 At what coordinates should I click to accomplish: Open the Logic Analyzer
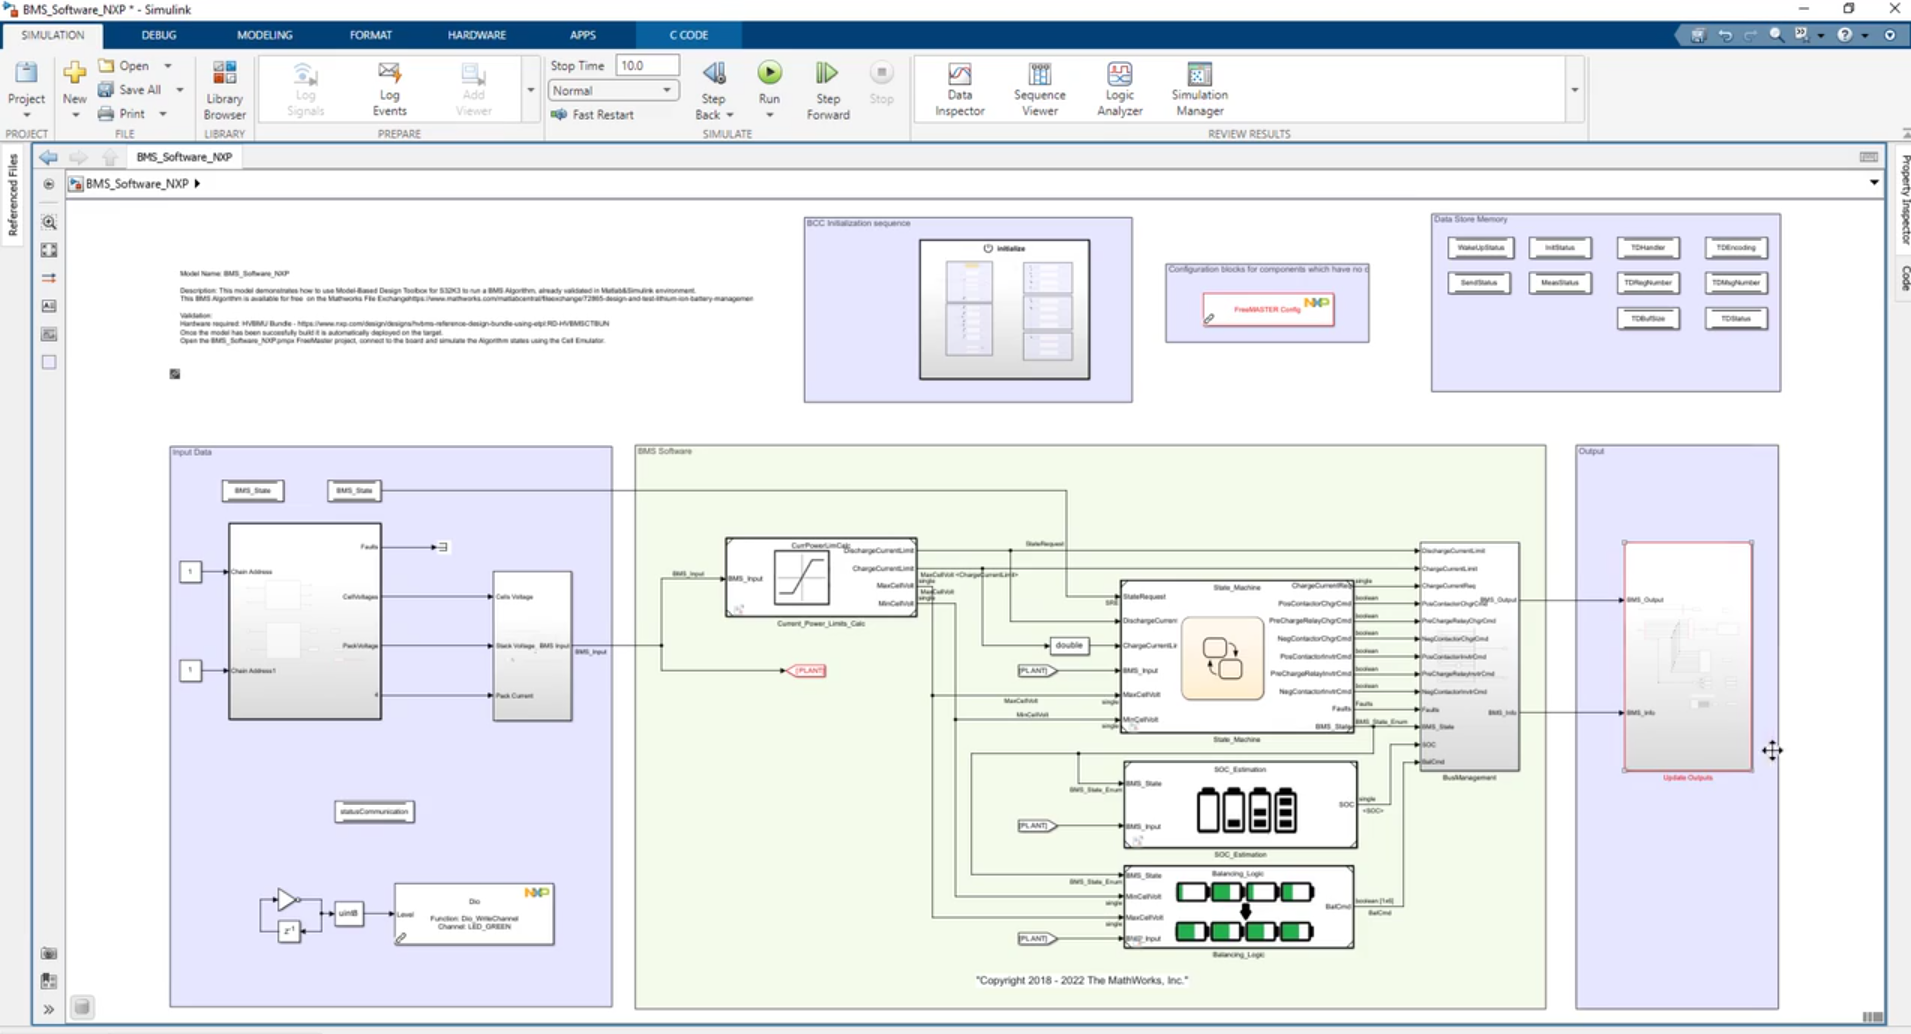tap(1118, 88)
